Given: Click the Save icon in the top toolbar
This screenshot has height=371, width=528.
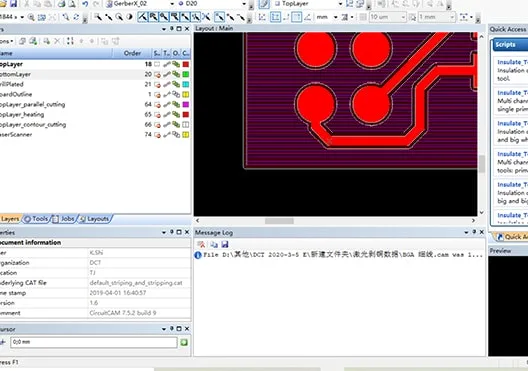Looking at the screenshot, I should [x=13, y=4].
